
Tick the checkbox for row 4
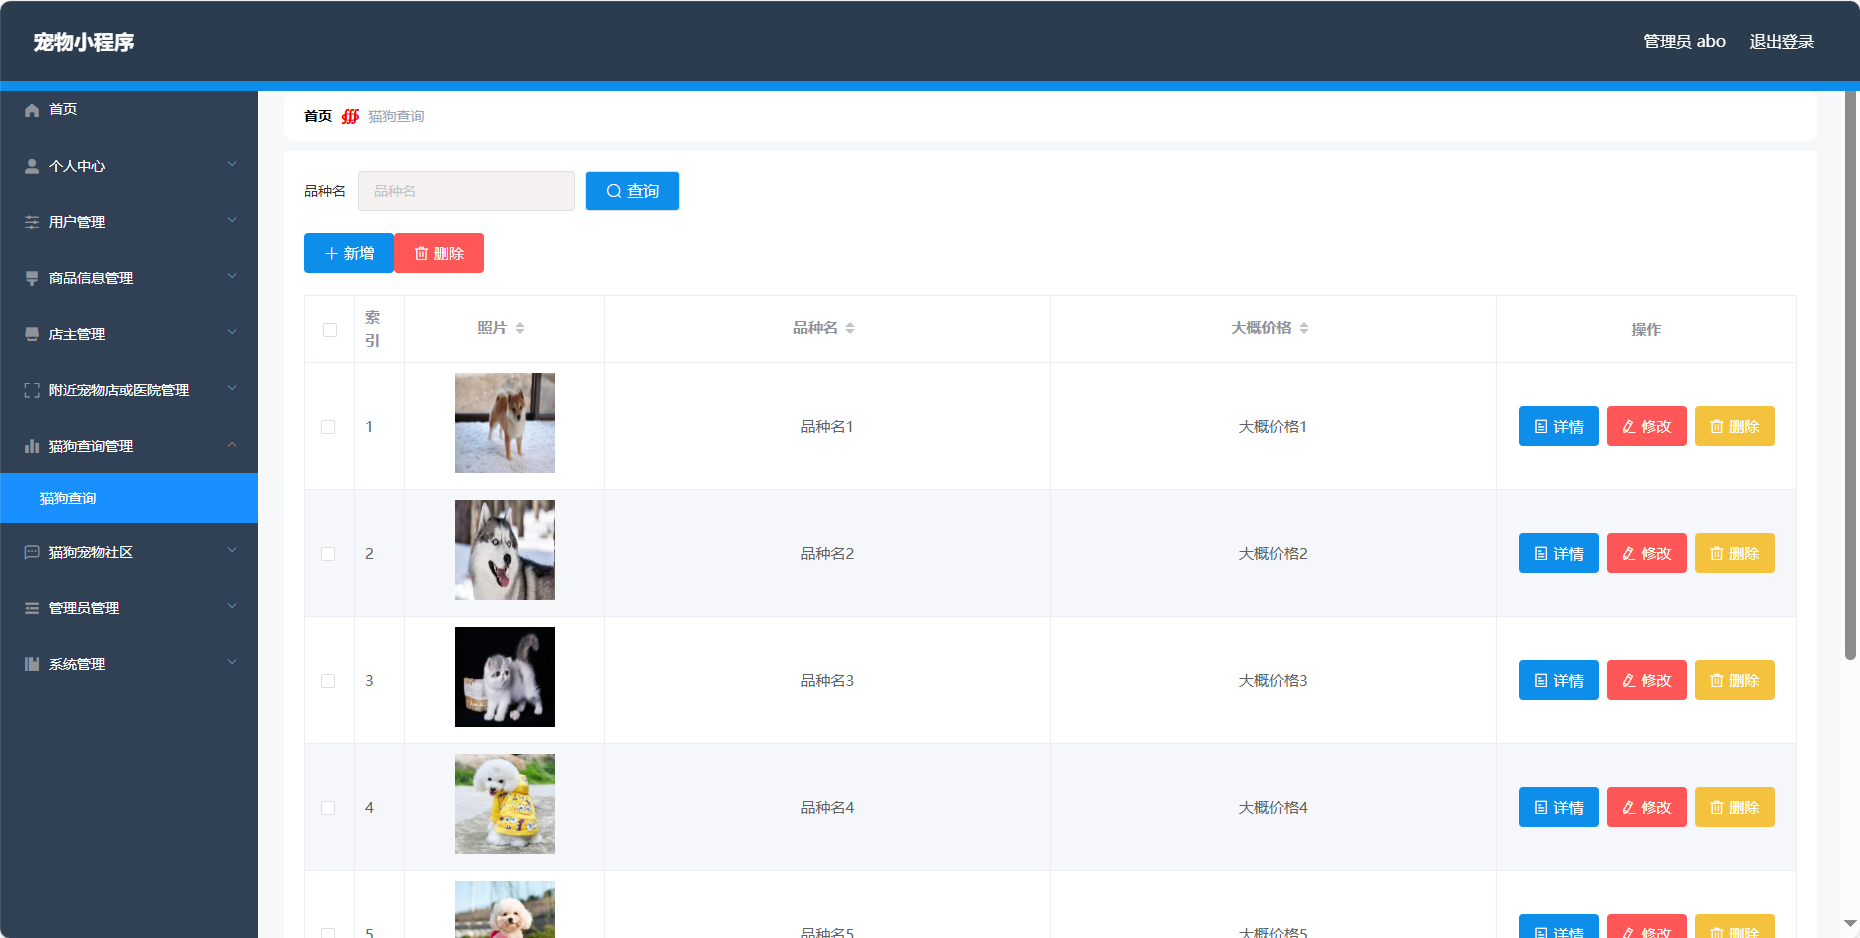(x=328, y=808)
